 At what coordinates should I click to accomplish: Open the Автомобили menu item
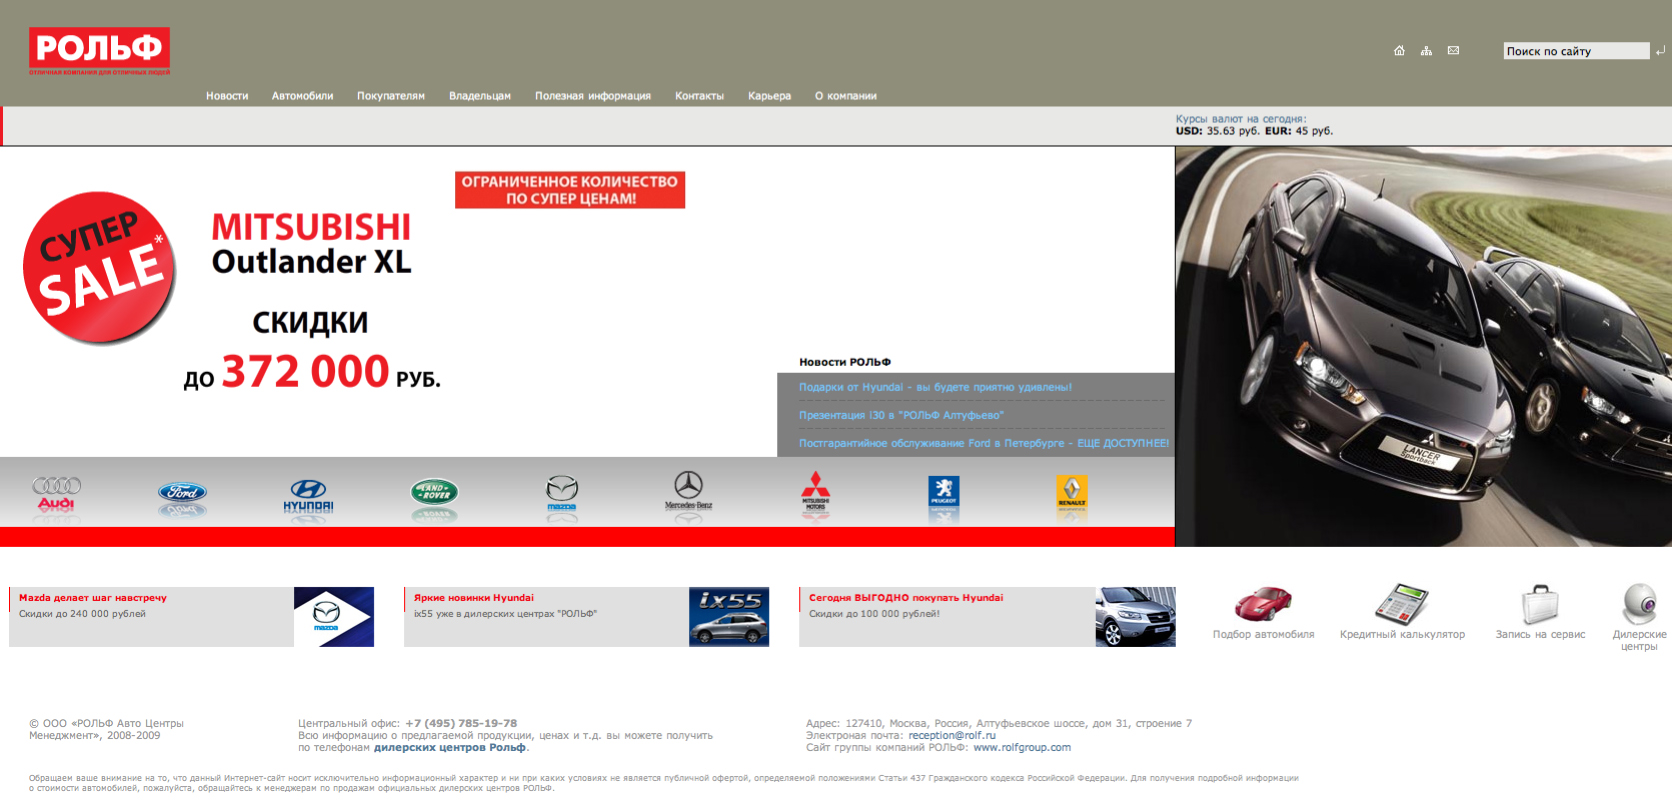click(302, 96)
